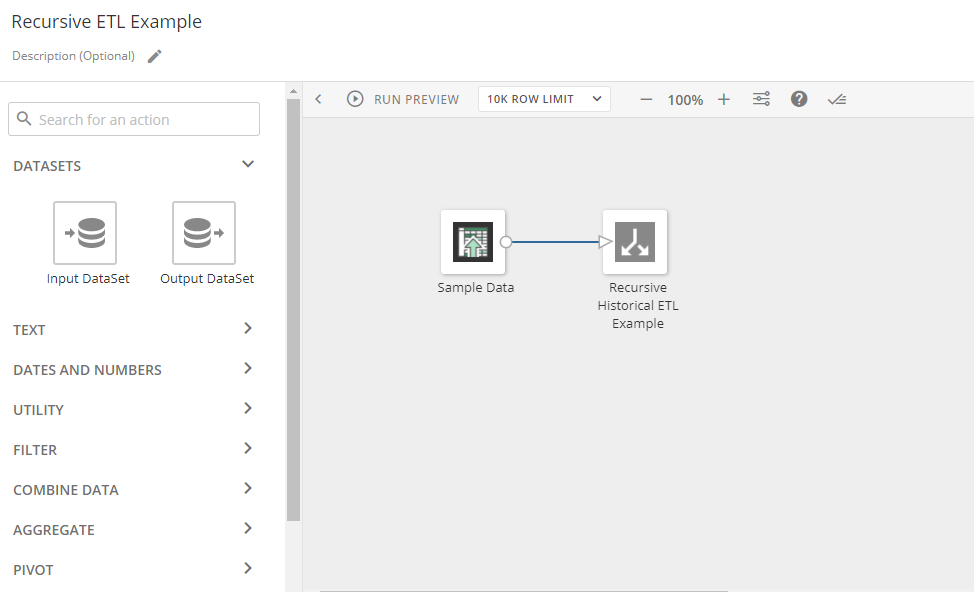Viewport: 974px width, 592px height.
Task: Click the left panel scrollbar
Action: coord(293,300)
